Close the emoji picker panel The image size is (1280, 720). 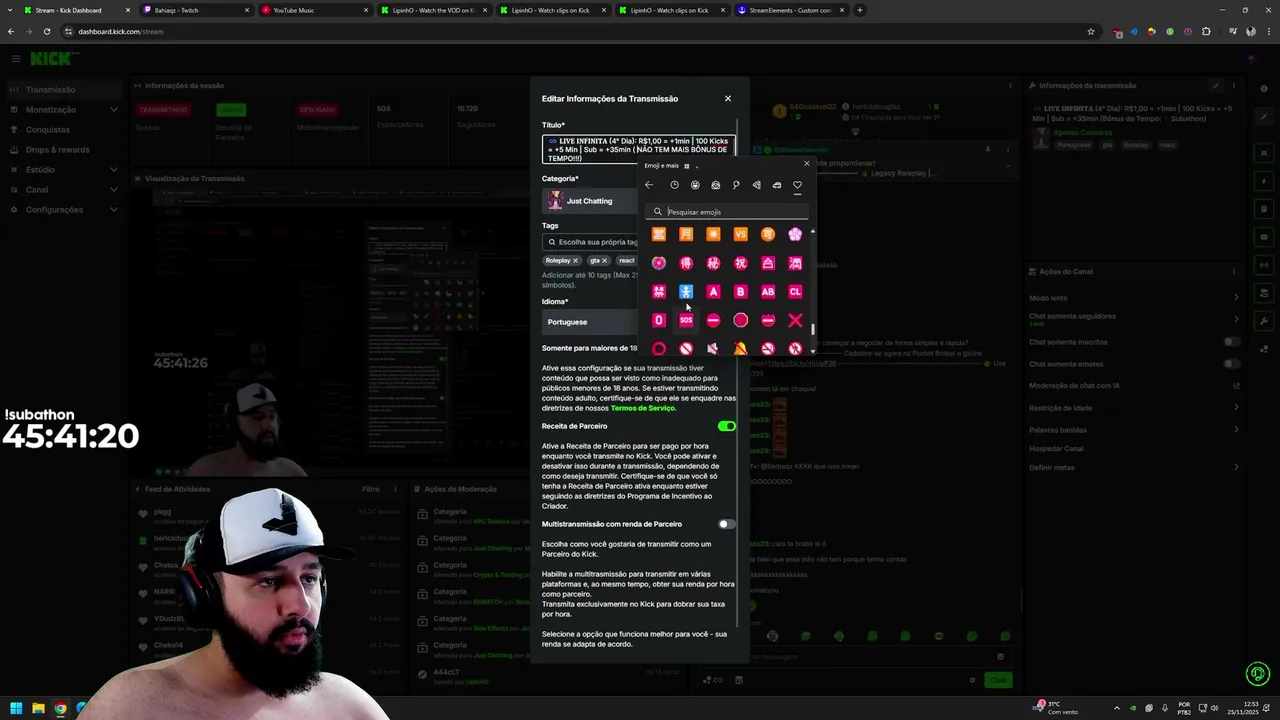(806, 164)
